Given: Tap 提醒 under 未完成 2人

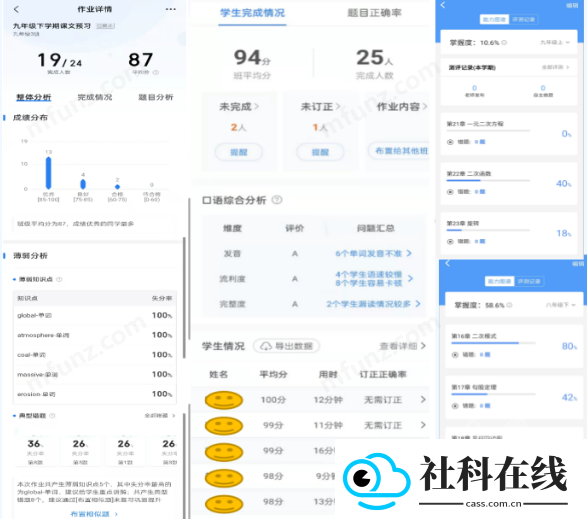Looking at the screenshot, I should click(239, 152).
